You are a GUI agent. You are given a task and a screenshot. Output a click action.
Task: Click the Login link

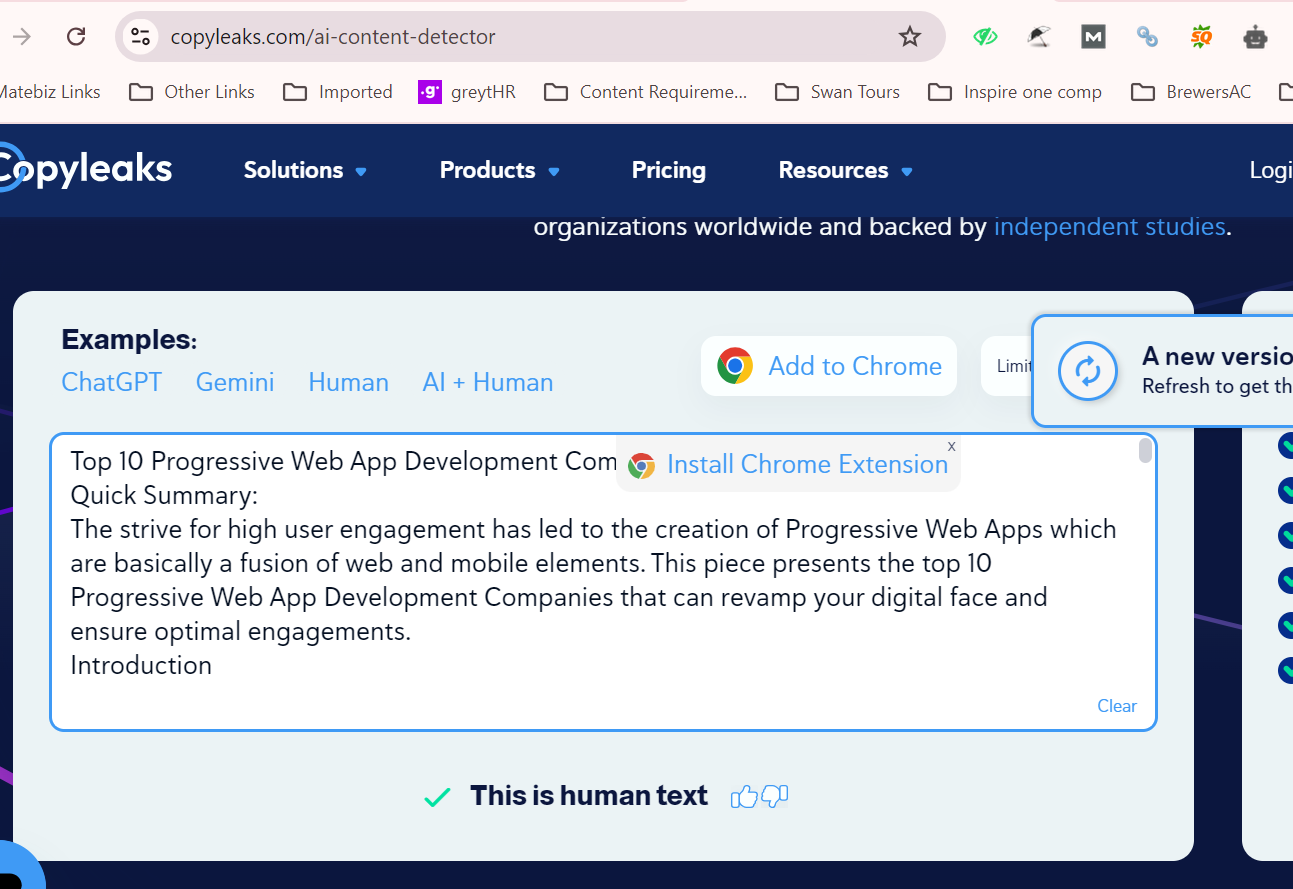(1271, 170)
